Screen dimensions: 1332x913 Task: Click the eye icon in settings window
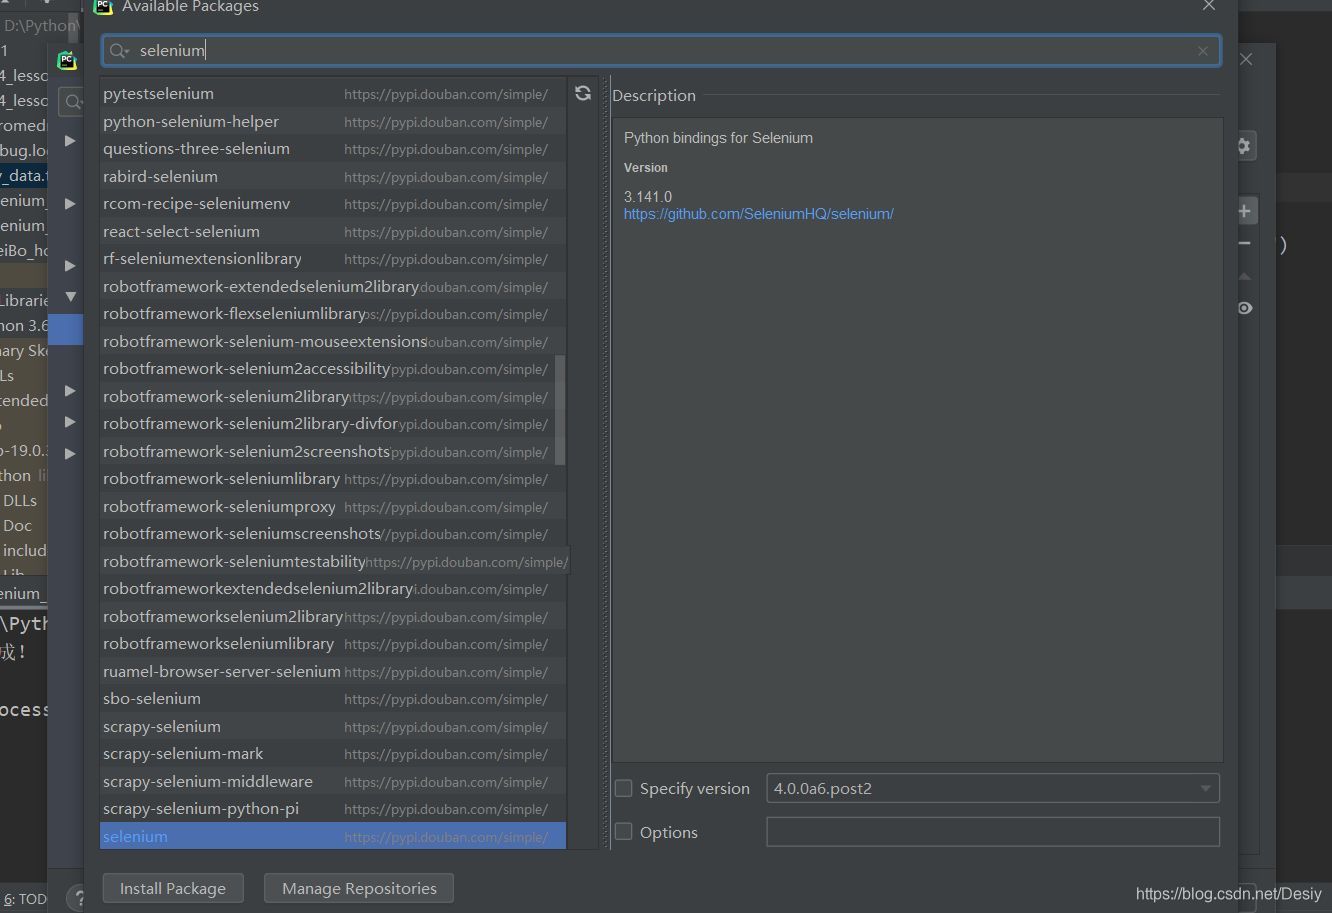click(1245, 308)
